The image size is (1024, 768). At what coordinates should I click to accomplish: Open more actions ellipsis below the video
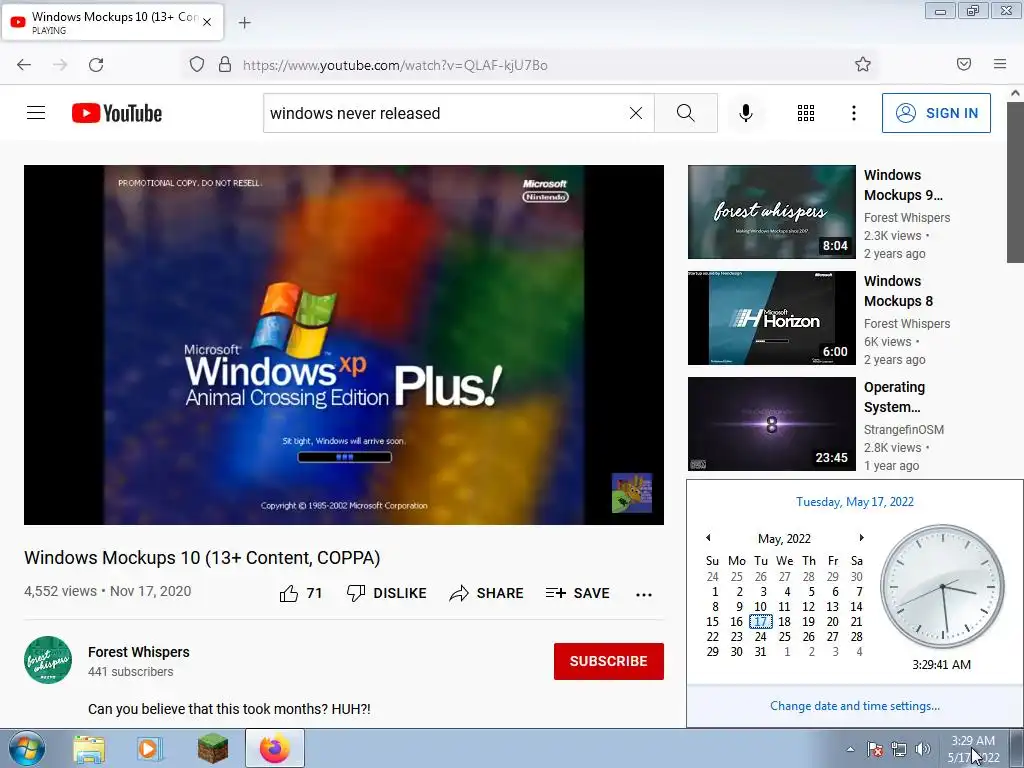click(644, 594)
